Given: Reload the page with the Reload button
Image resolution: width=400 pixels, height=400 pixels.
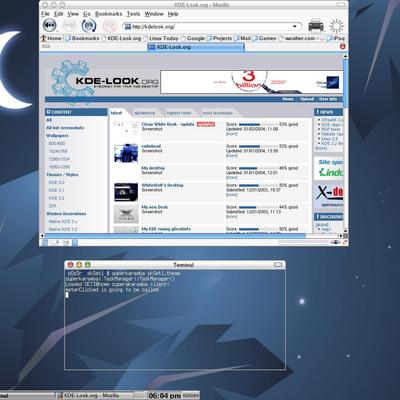Looking at the screenshot, I should click(x=89, y=26).
